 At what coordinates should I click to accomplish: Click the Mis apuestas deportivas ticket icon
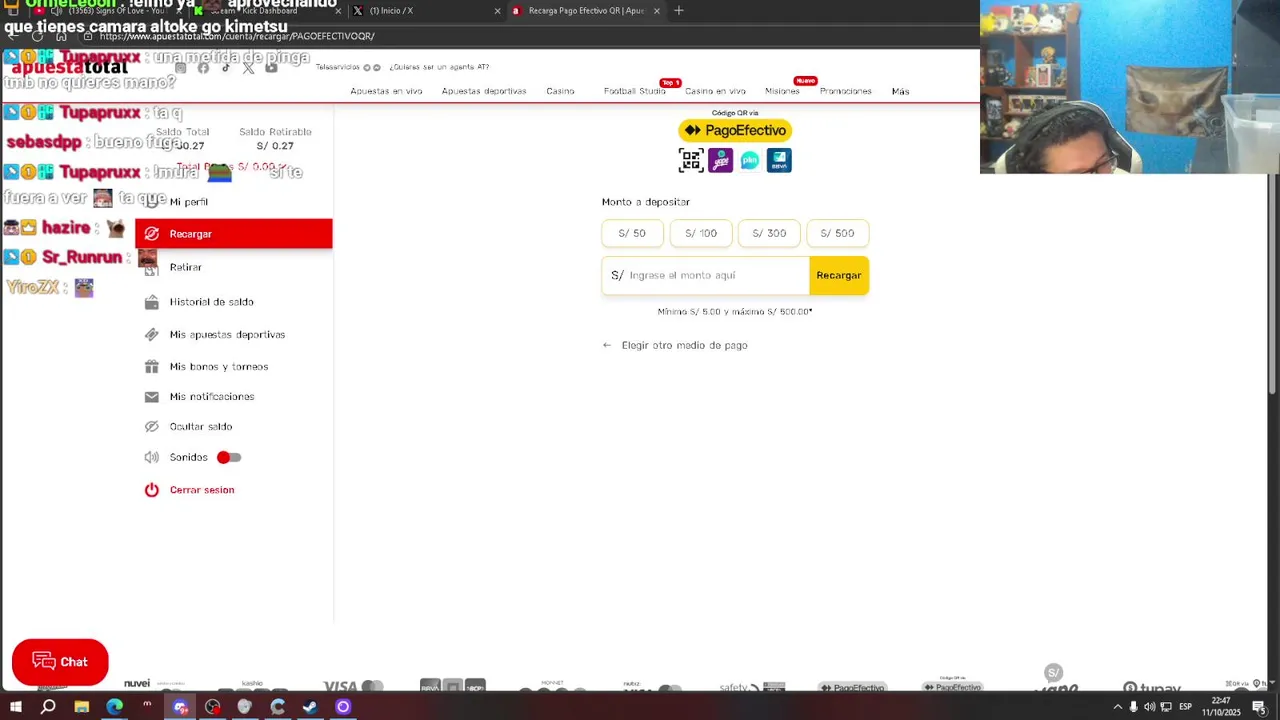click(151, 335)
